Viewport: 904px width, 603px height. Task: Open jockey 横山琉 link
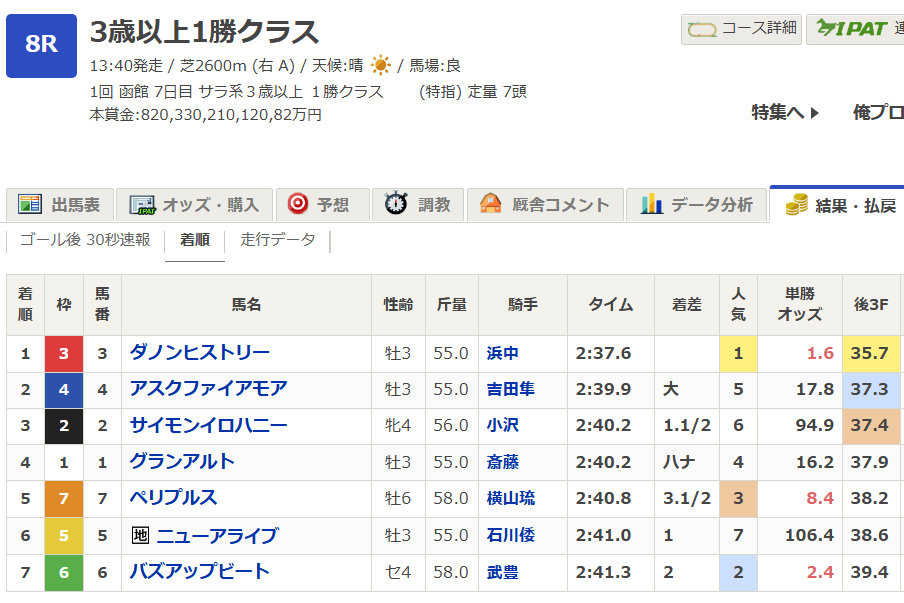click(511, 498)
